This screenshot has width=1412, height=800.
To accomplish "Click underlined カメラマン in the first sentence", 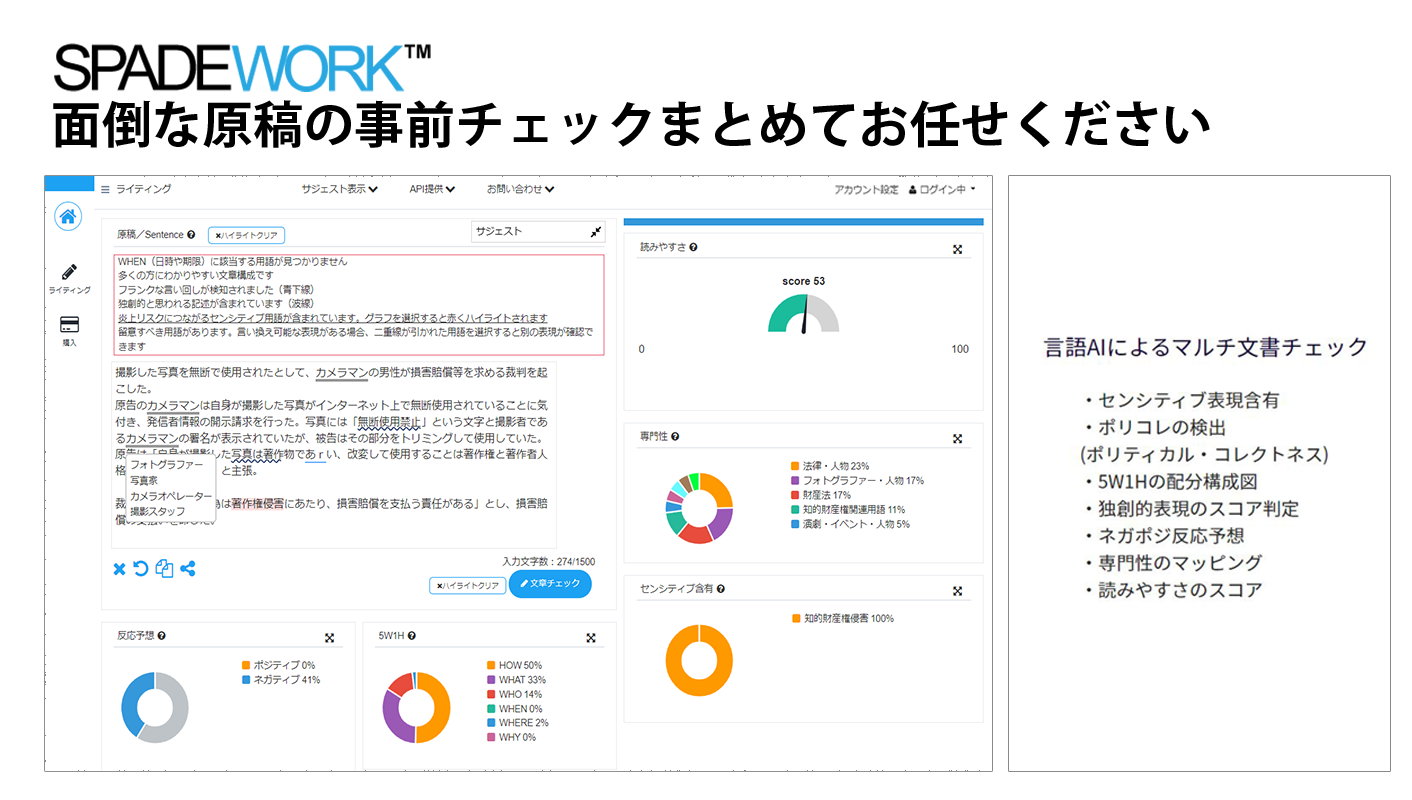I will point(342,373).
